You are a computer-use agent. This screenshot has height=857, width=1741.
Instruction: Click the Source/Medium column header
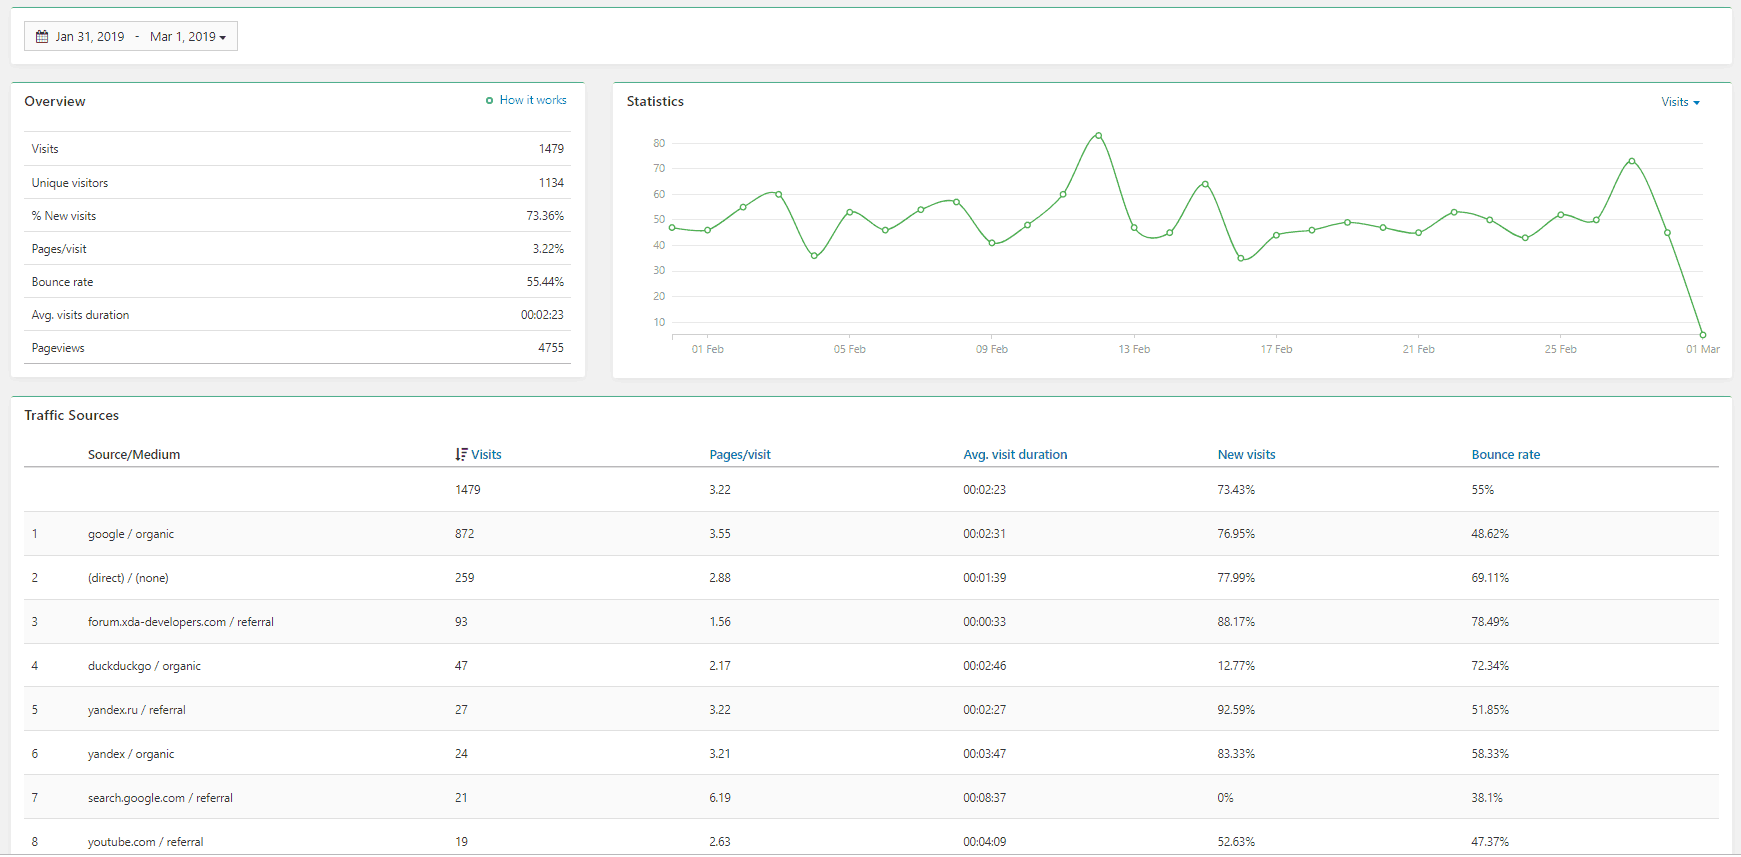point(134,454)
